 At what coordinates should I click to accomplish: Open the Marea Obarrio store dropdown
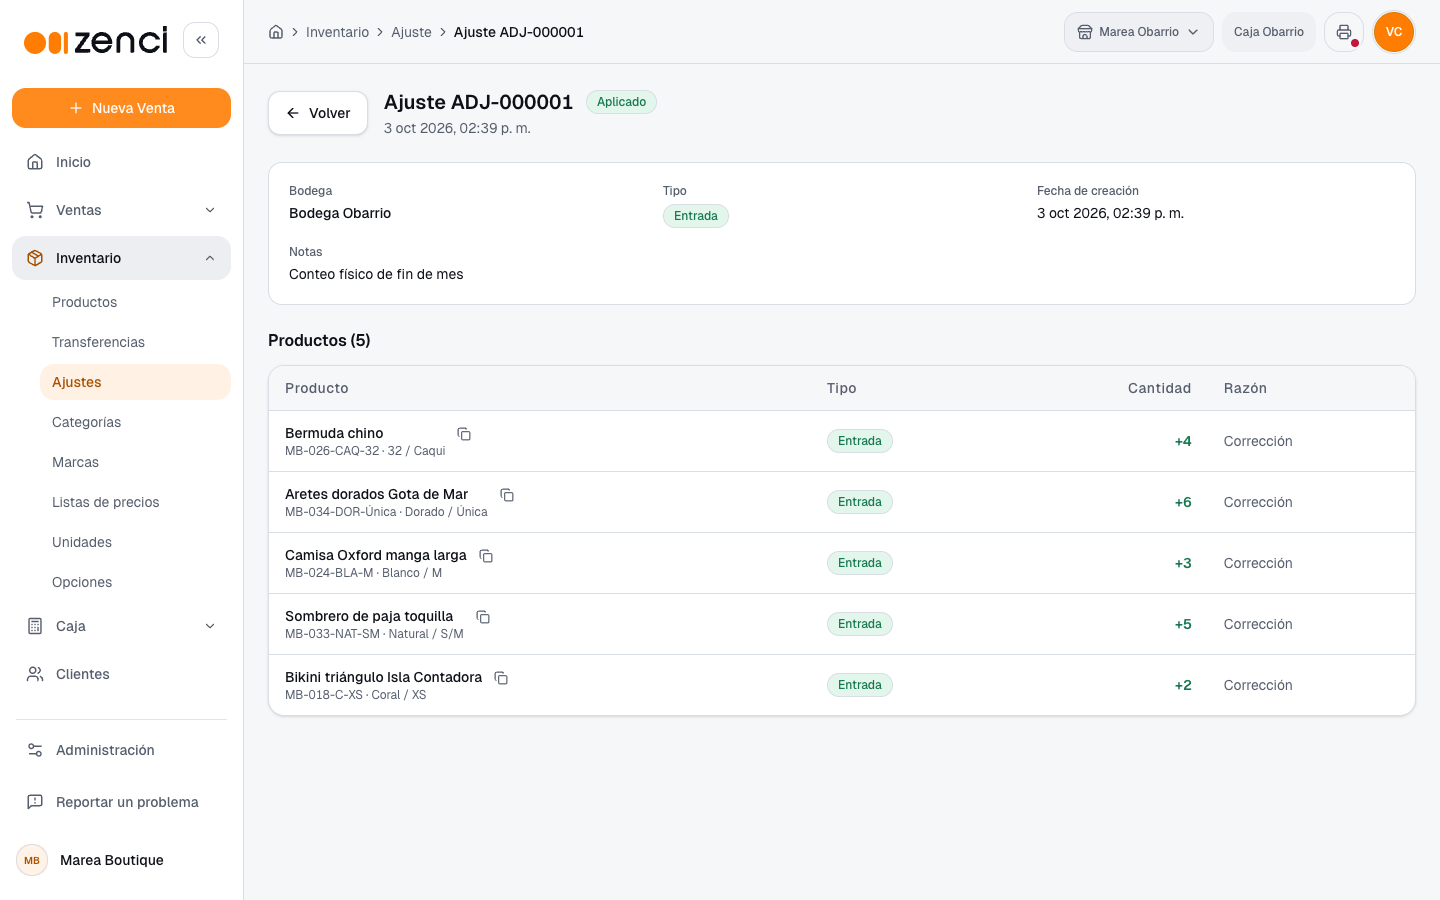(x=1139, y=32)
